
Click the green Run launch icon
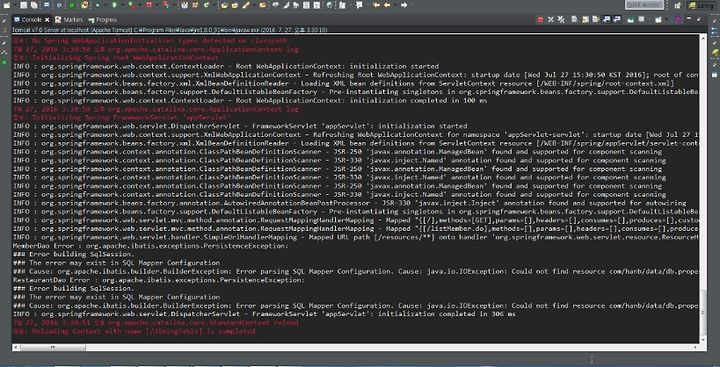(x=114, y=5)
